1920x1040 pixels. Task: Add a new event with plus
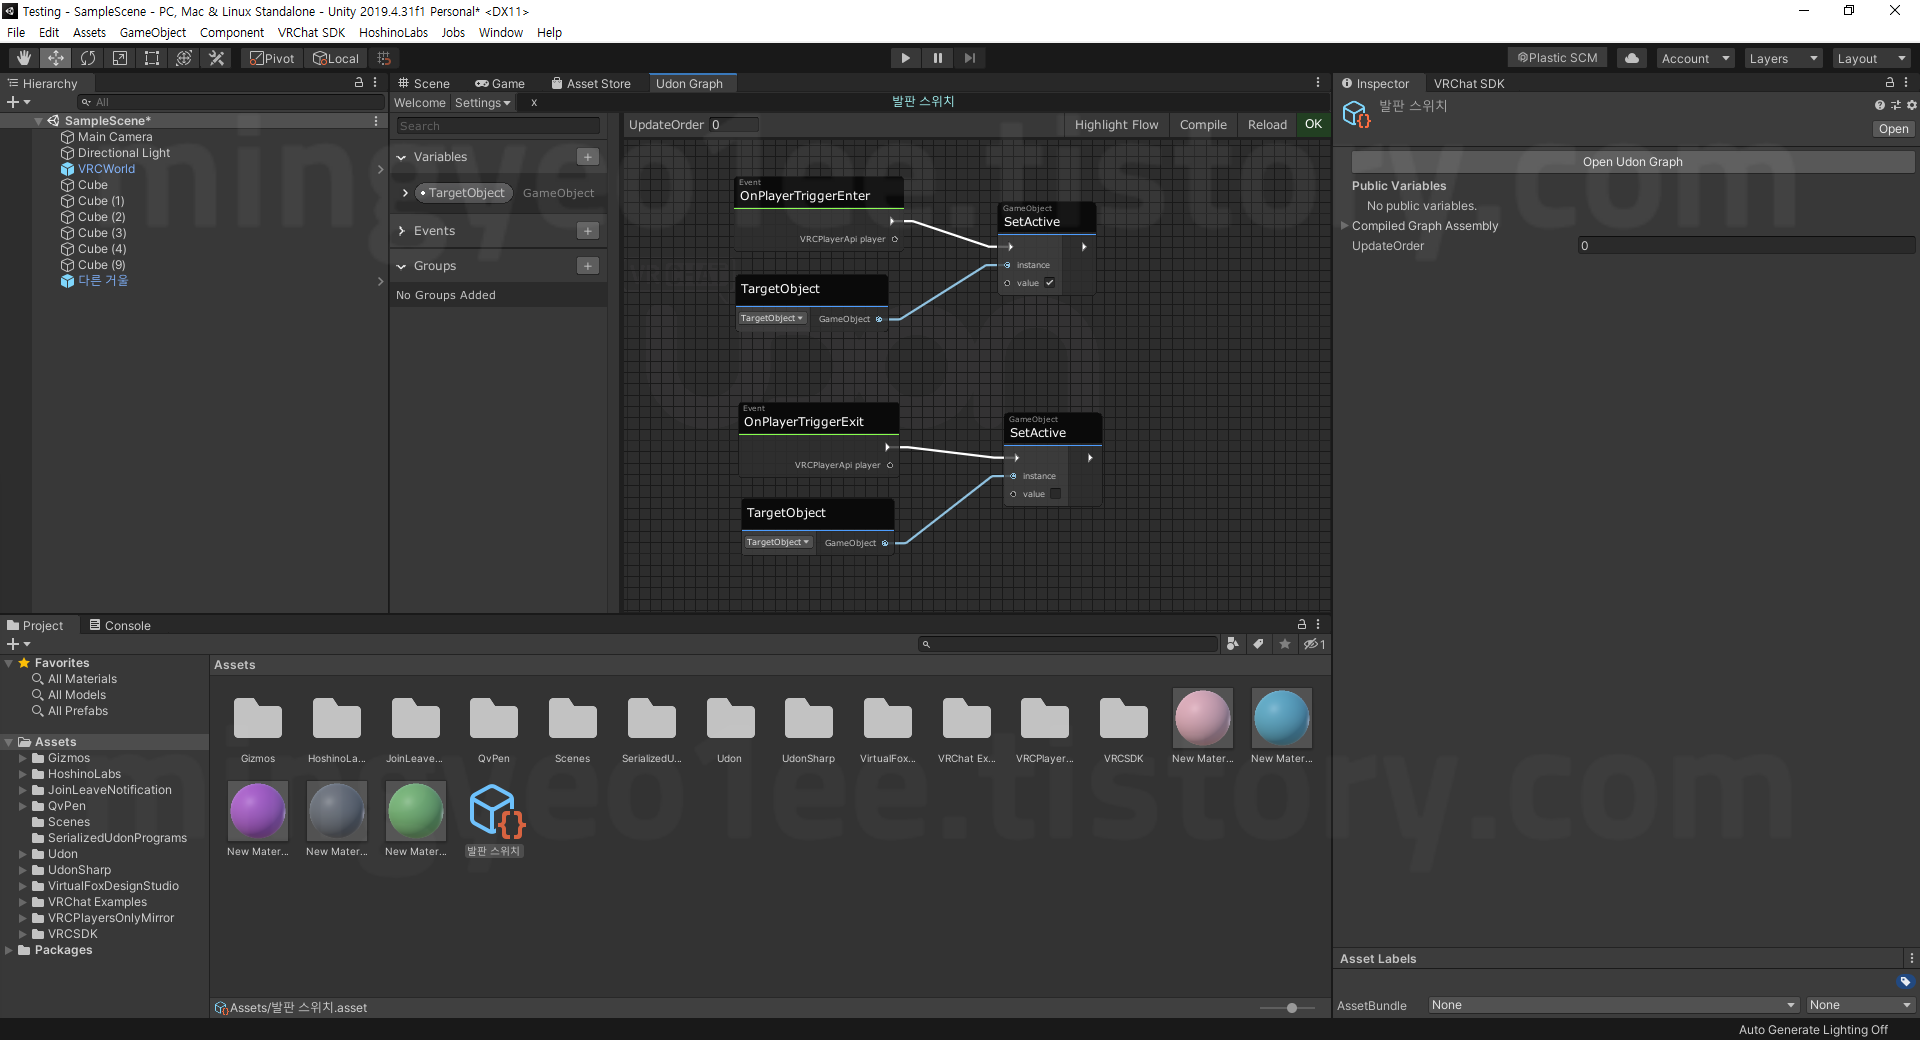coord(588,231)
